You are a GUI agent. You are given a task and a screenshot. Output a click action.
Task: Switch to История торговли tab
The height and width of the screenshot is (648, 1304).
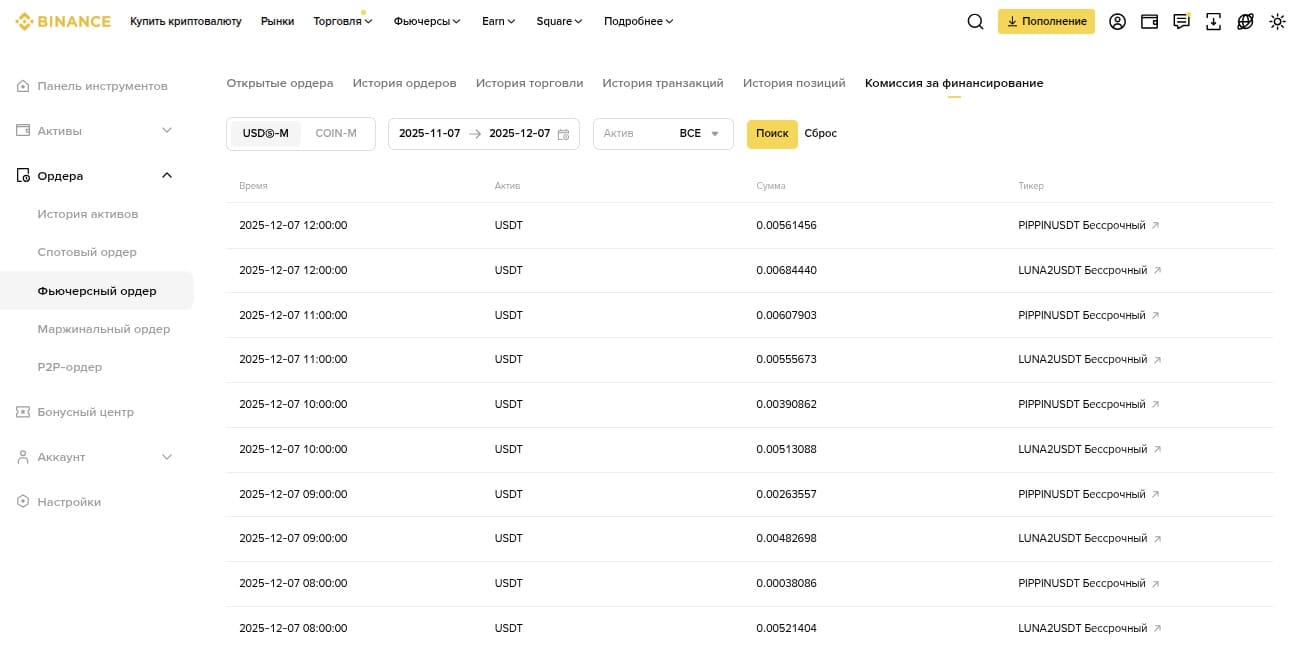point(530,83)
